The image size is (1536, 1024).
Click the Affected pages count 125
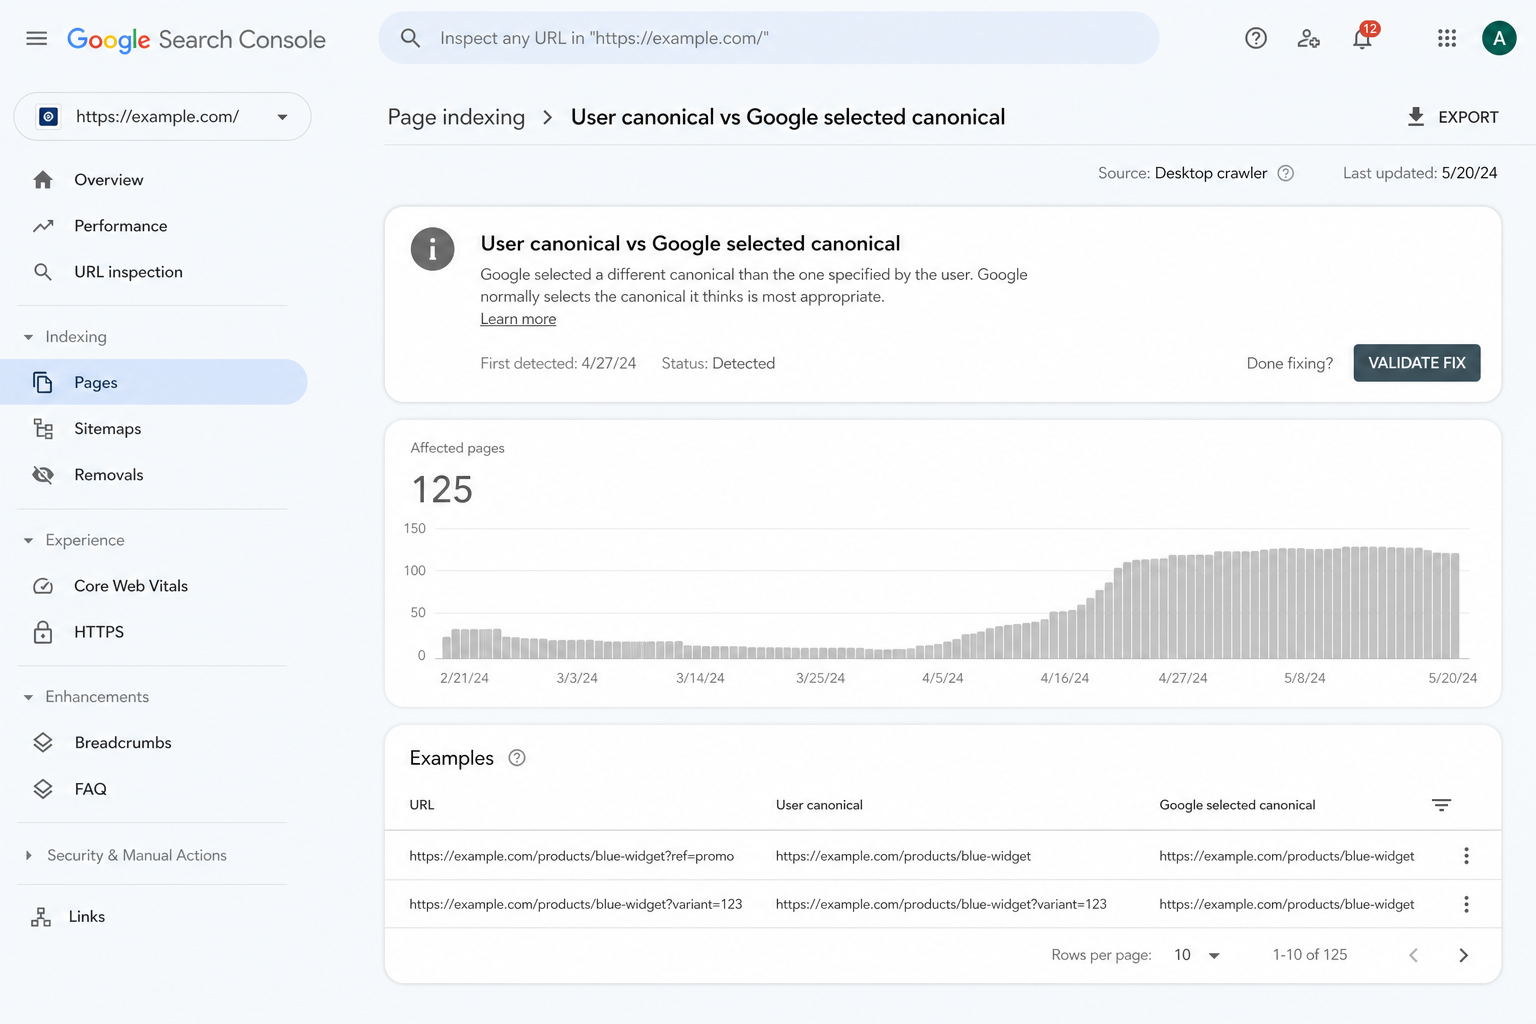click(x=442, y=490)
